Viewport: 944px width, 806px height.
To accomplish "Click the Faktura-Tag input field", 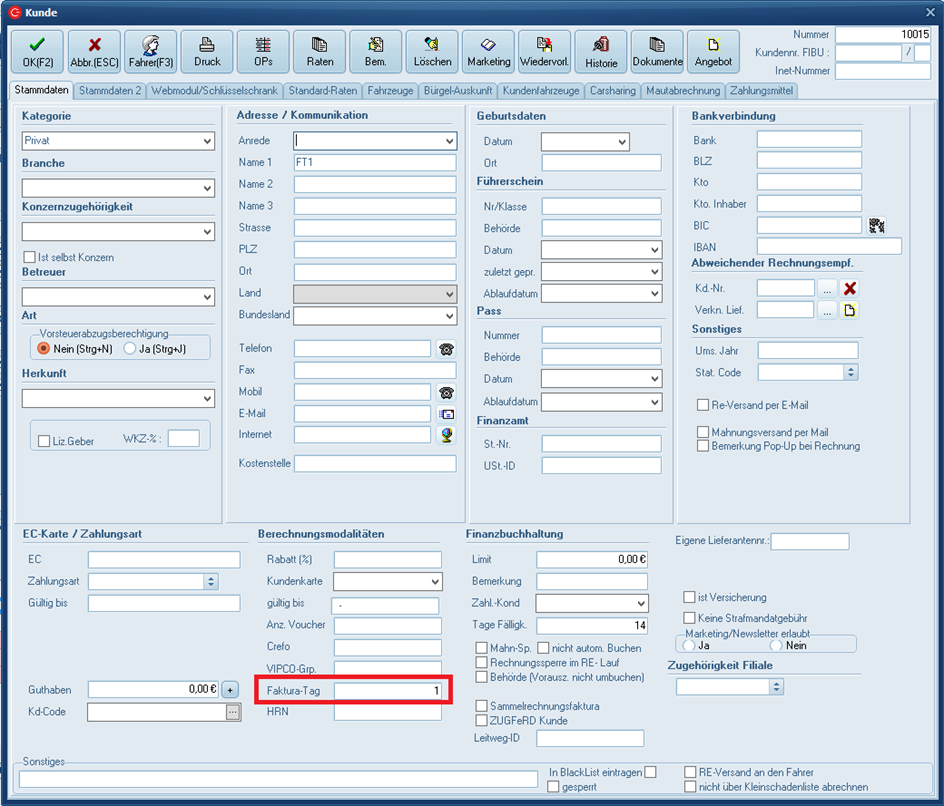I will 387,691.
